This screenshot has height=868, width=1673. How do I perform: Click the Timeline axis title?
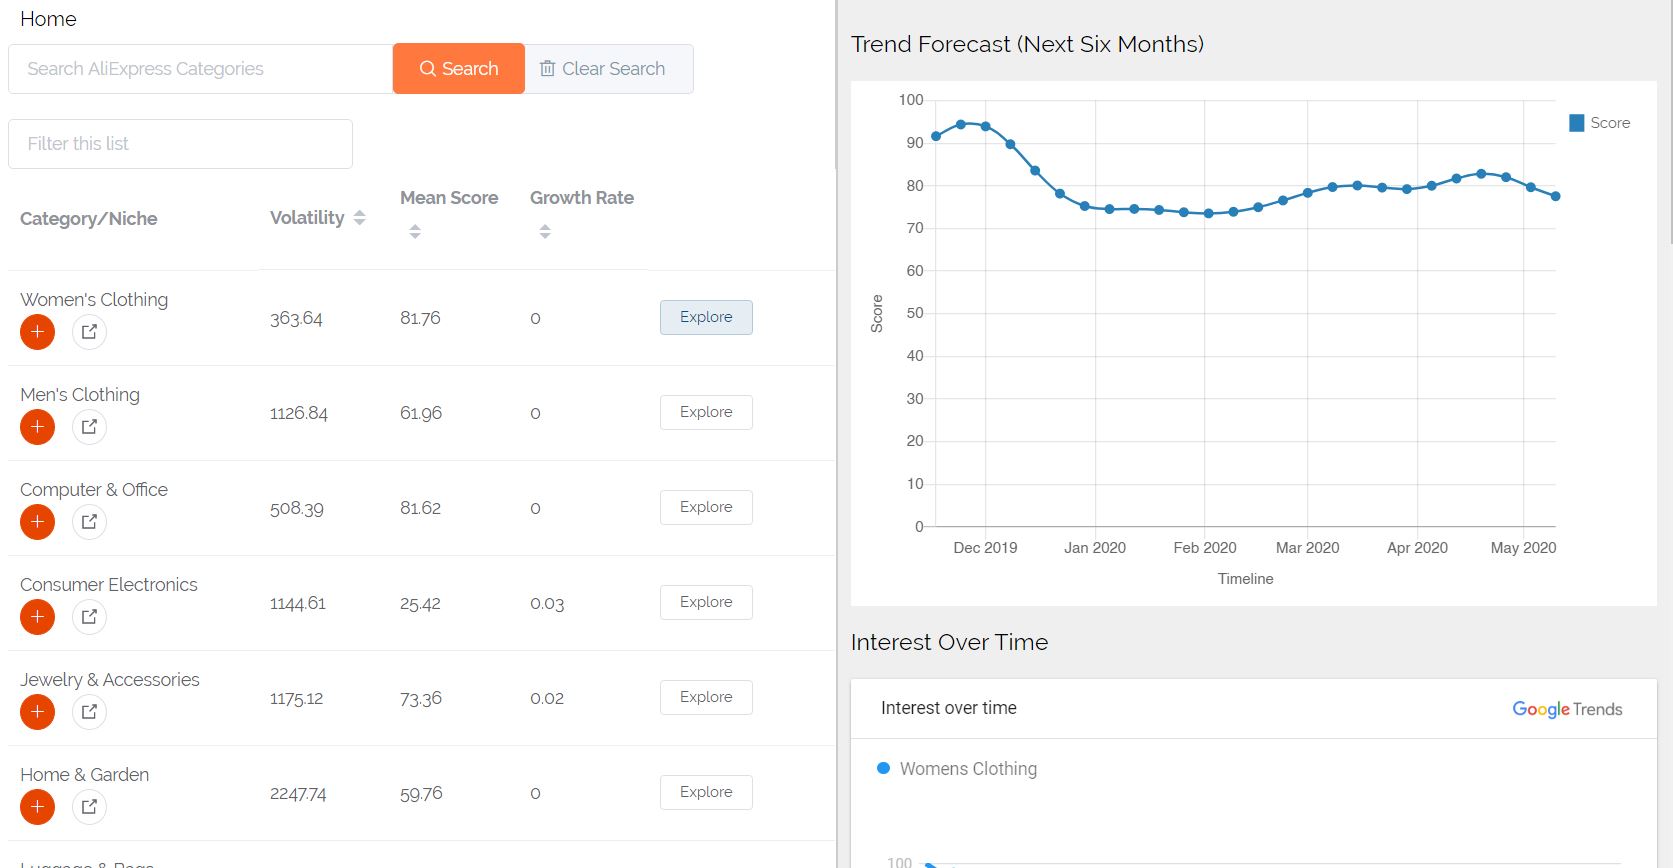1245,579
